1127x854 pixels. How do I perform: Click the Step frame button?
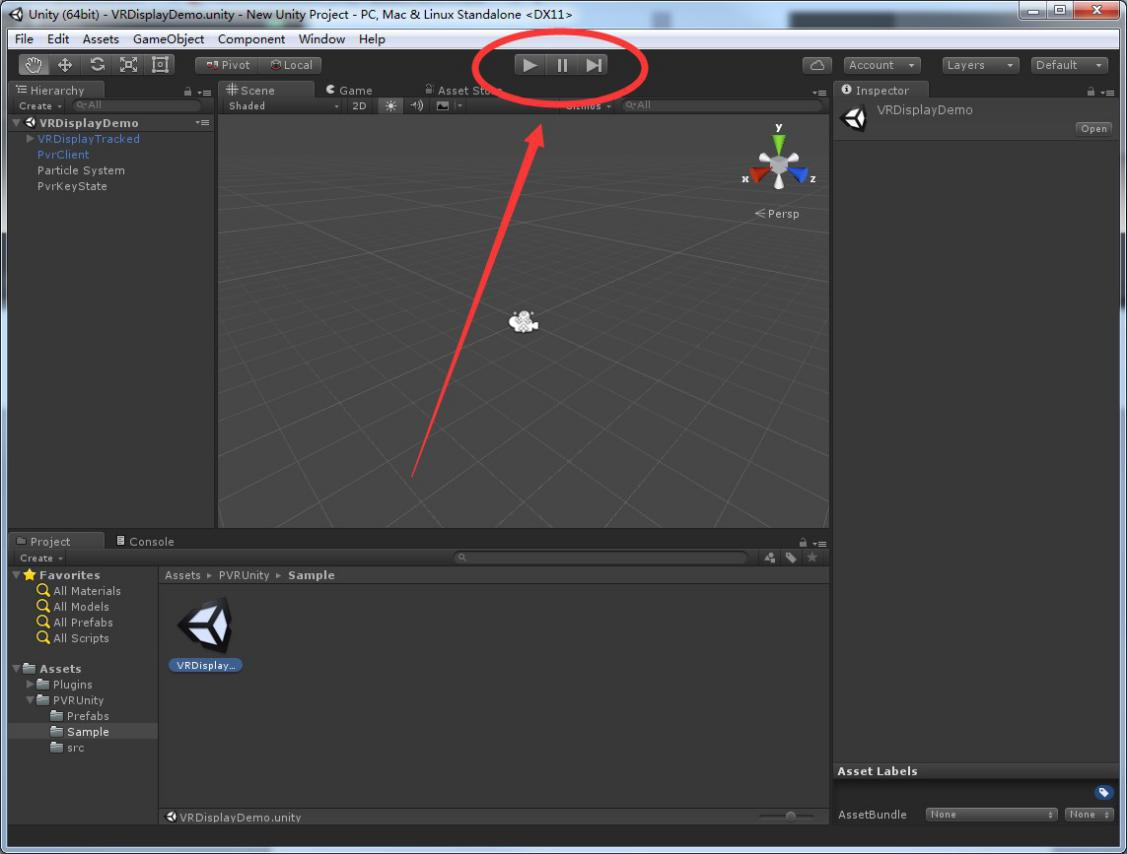point(594,65)
